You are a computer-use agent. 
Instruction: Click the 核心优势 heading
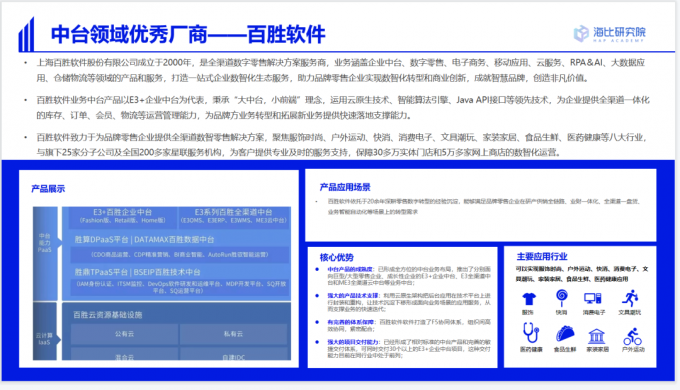coord(337,257)
